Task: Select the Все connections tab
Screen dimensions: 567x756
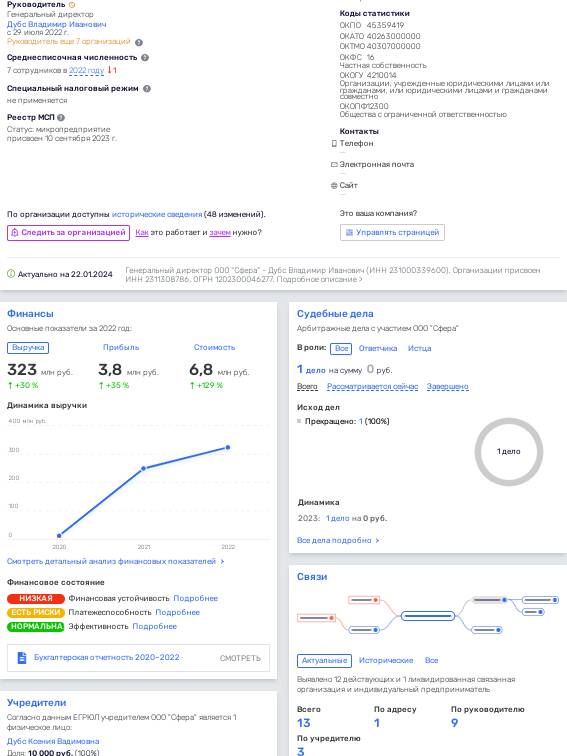Action: tap(432, 661)
